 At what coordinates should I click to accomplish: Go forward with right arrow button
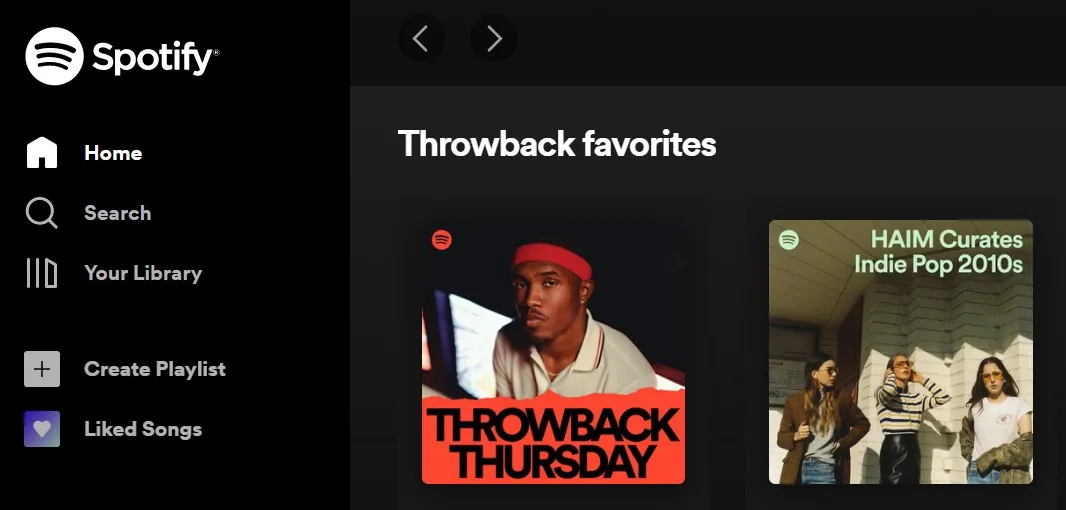pyautogui.click(x=494, y=38)
